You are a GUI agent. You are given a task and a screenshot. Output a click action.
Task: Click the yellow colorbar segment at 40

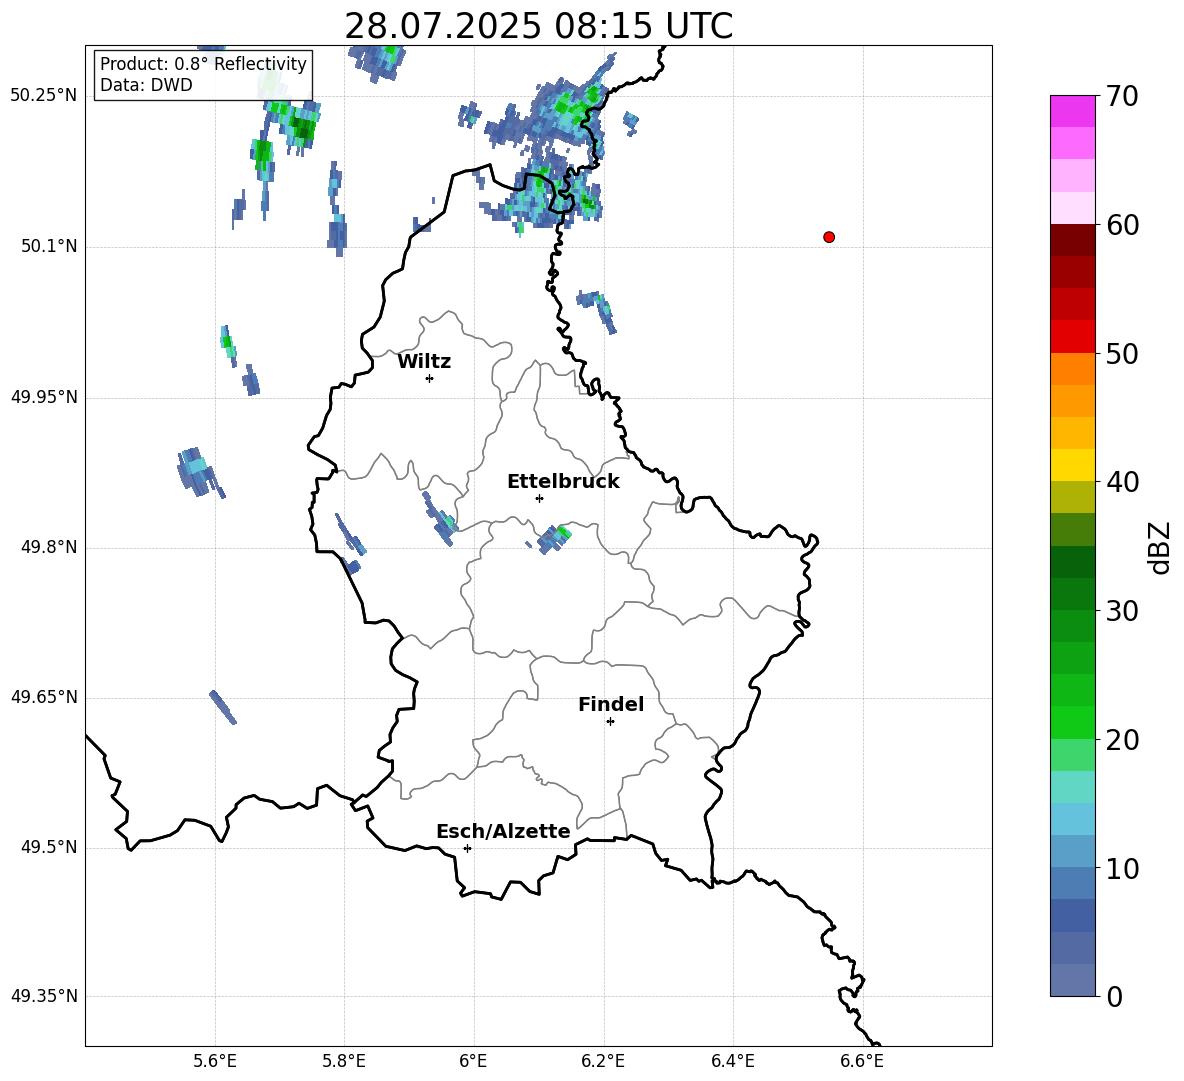(x=1072, y=465)
